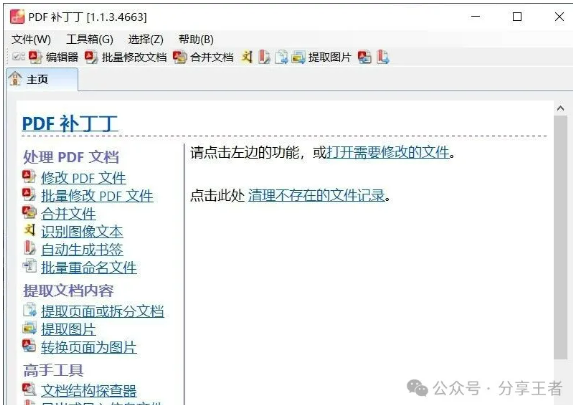
Task: Open the 工具箱(G) menu
Action: tap(90, 39)
